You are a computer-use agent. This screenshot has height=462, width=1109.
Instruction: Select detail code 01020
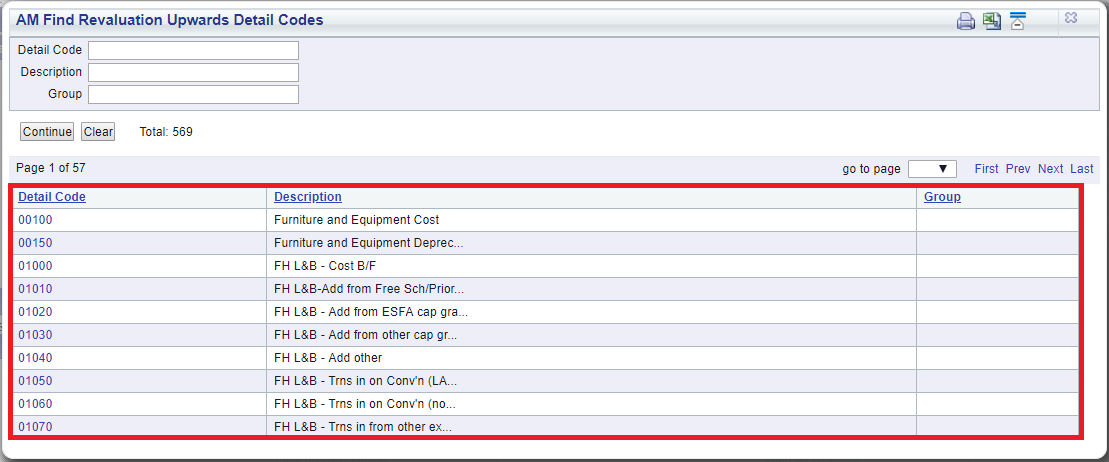[35, 312]
